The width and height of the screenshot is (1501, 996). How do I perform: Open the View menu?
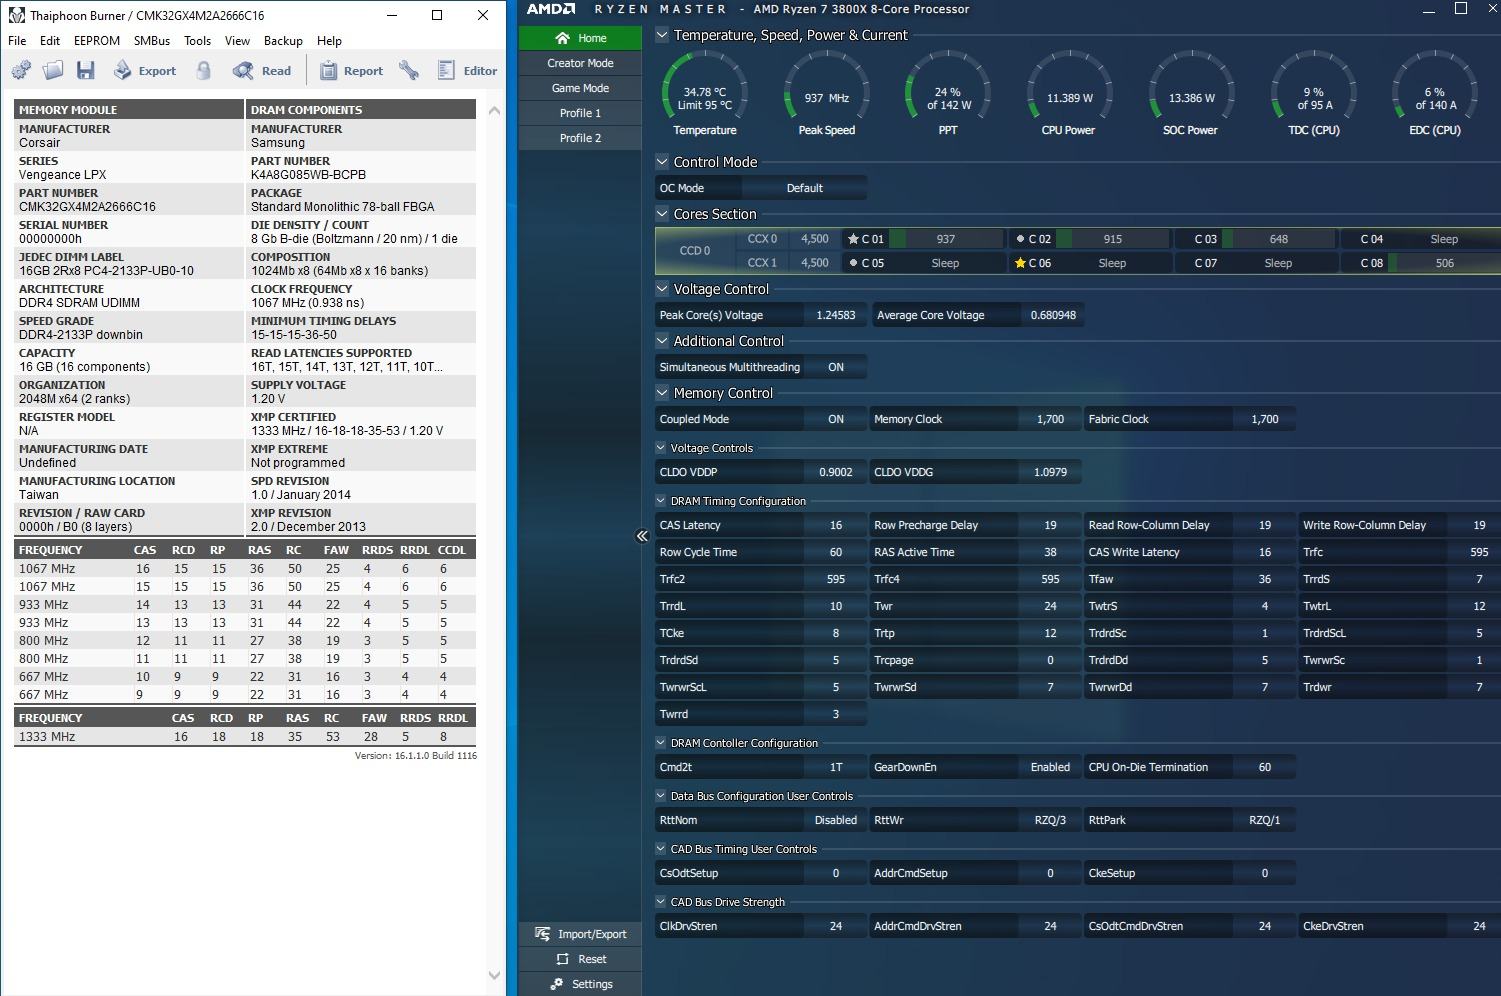click(x=237, y=41)
